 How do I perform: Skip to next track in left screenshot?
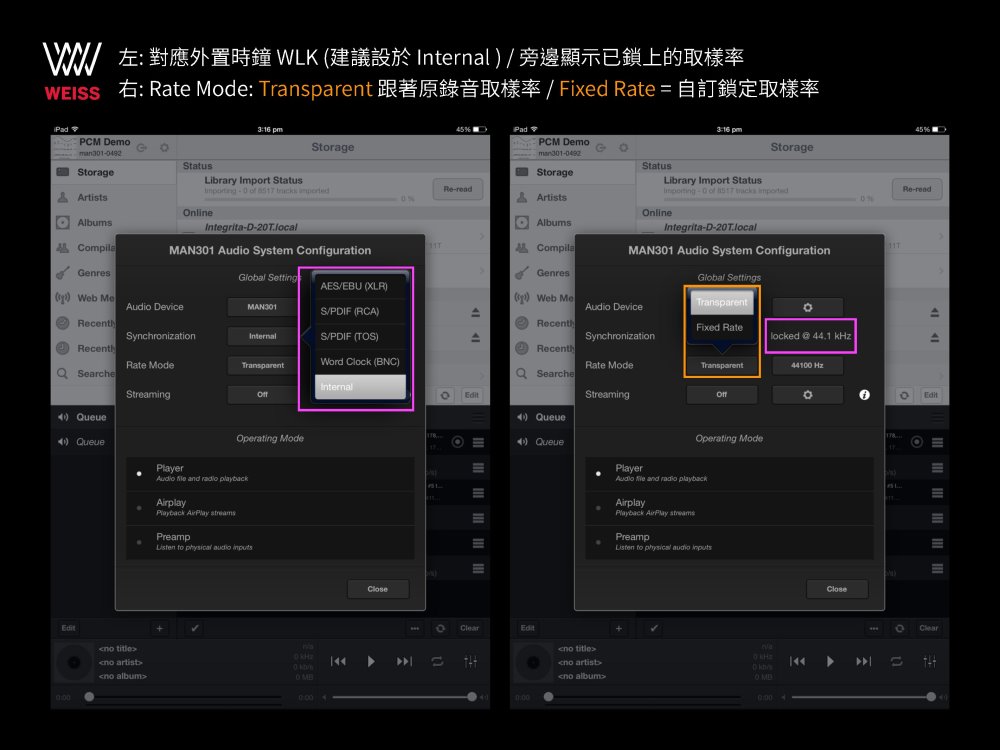coord(404,661)
